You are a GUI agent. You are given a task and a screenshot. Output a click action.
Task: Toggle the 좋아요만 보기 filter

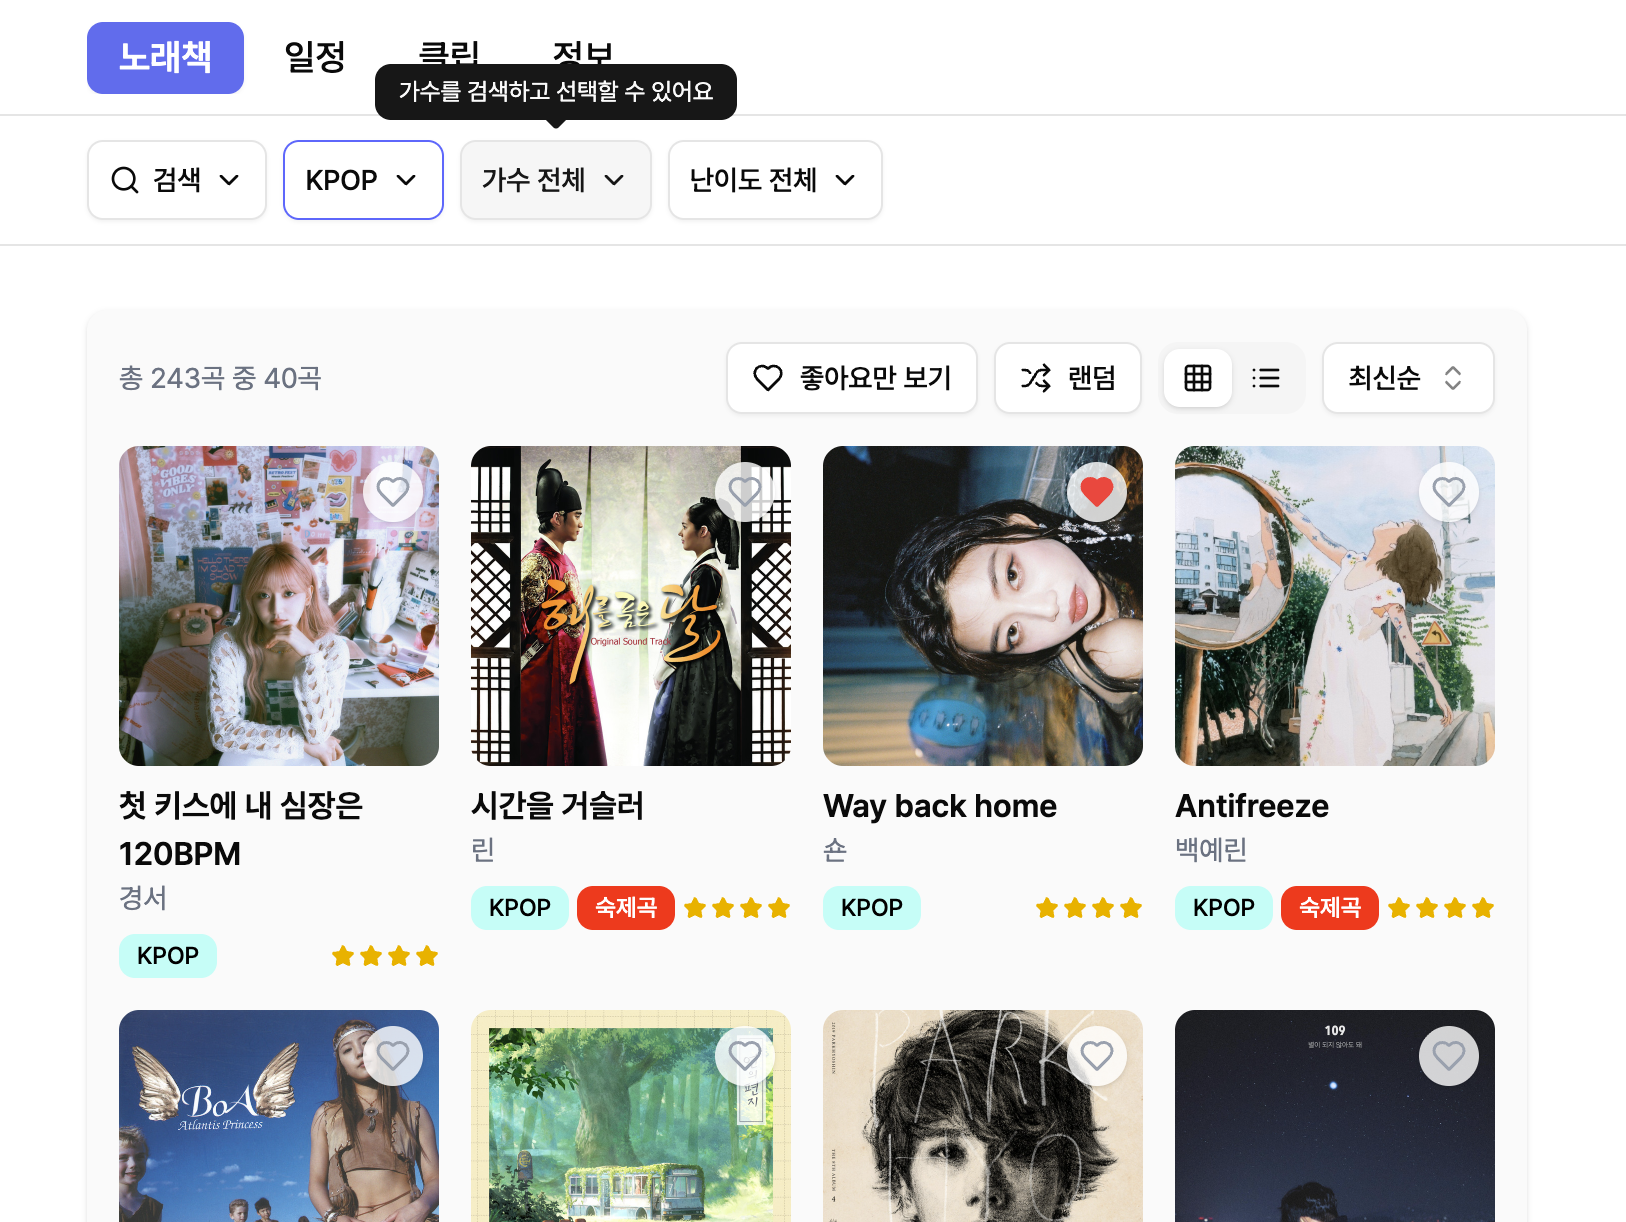click(x=852, y=378)
